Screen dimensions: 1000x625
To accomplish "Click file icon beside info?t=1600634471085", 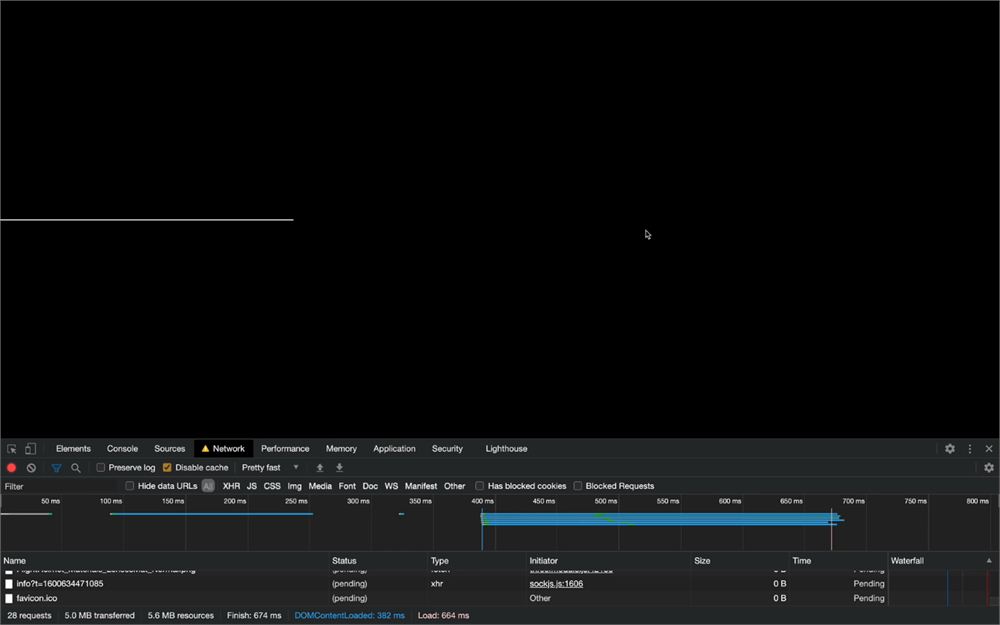I will pos(9,584).
